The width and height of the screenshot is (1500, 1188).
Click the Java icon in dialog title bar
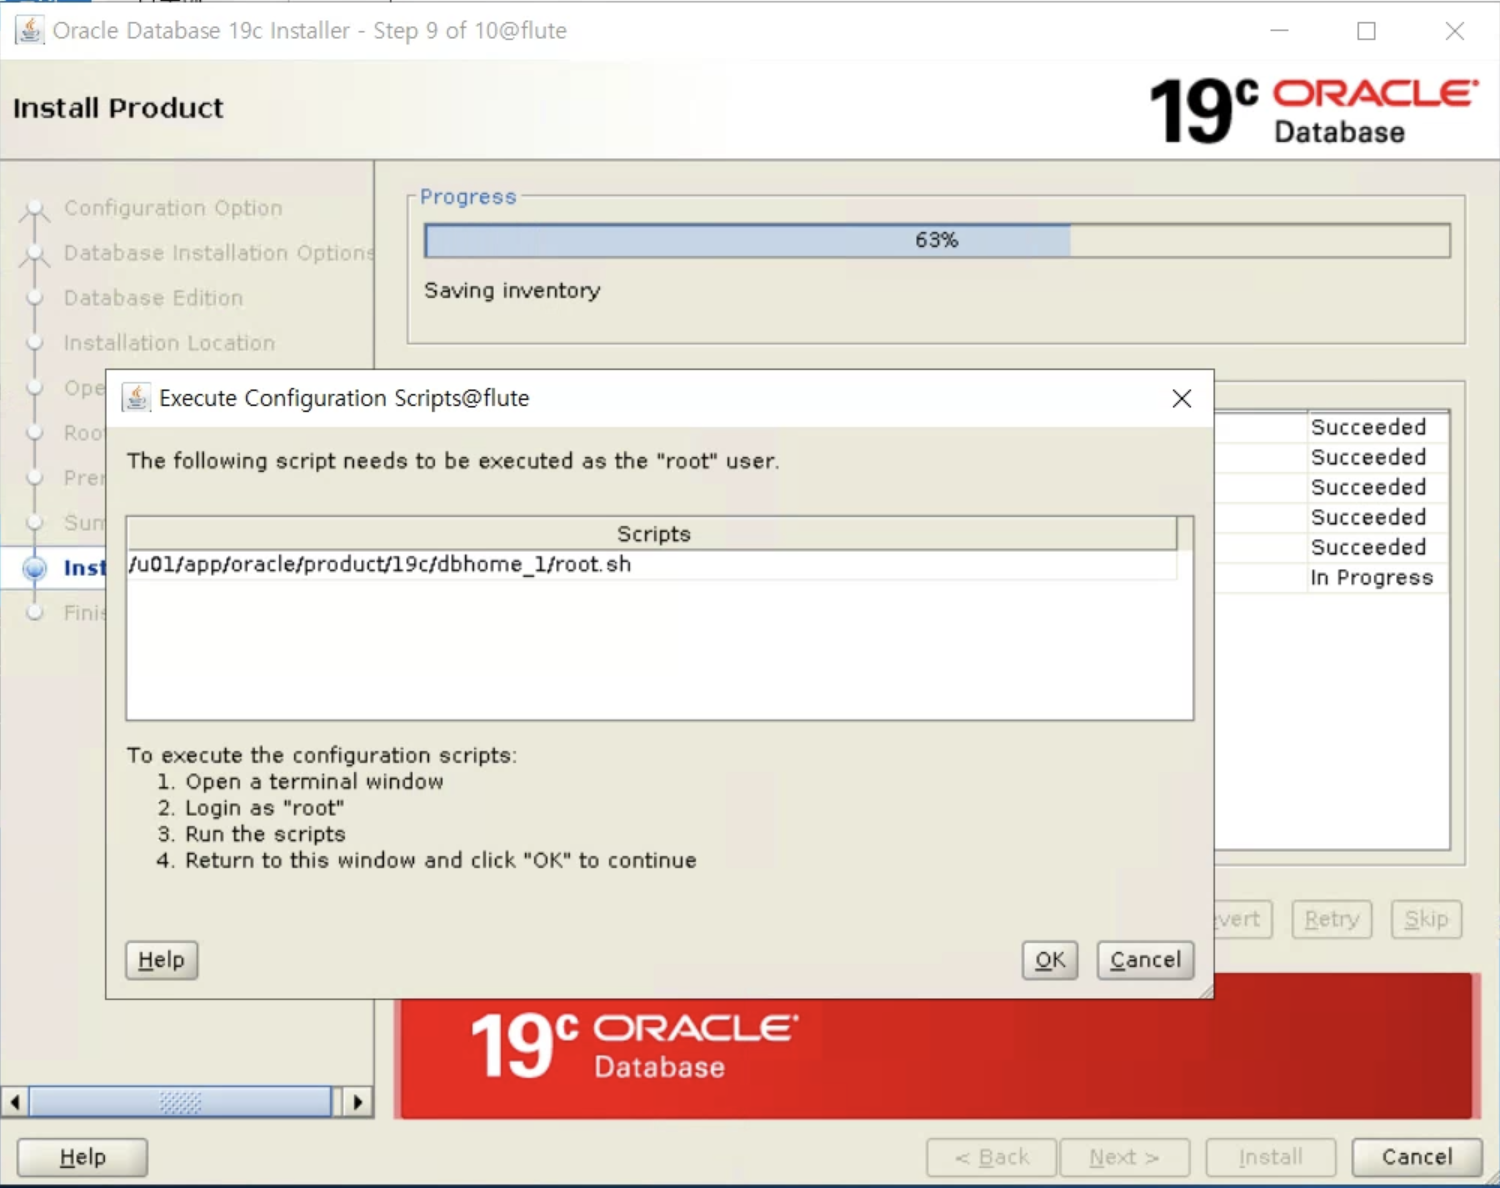(x=136, y=397)
